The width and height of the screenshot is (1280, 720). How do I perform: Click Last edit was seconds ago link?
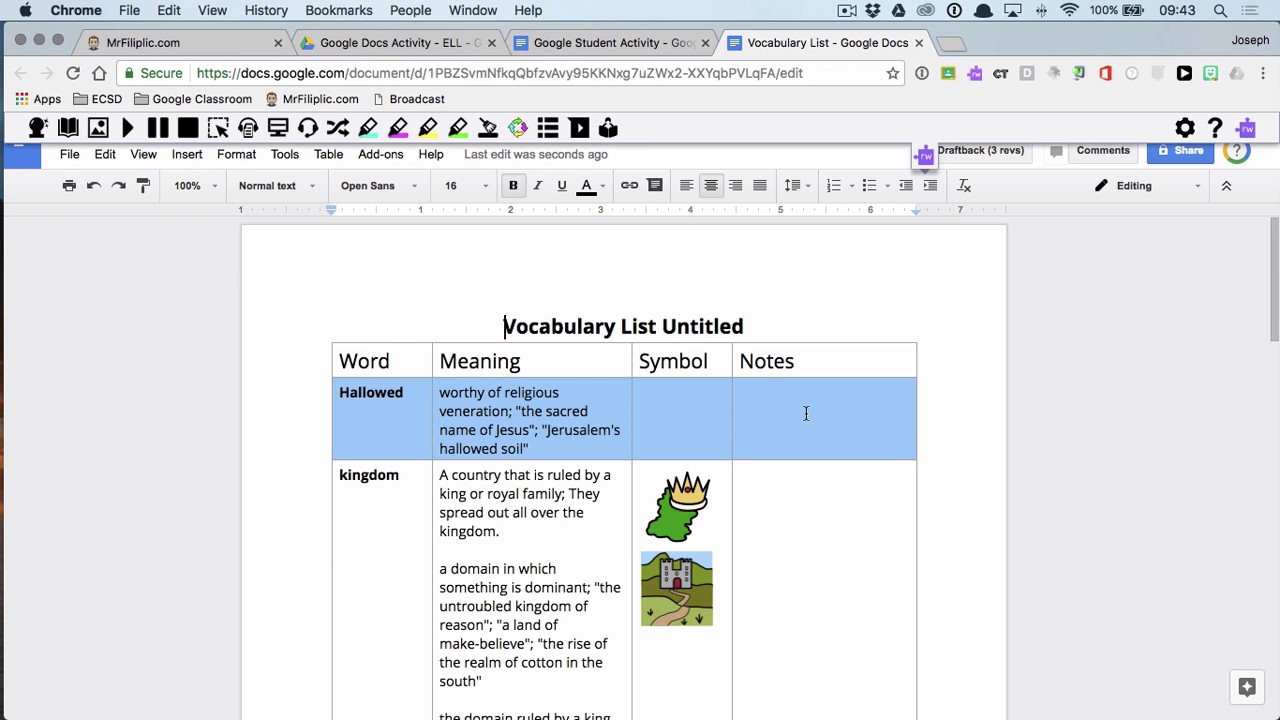536,154
